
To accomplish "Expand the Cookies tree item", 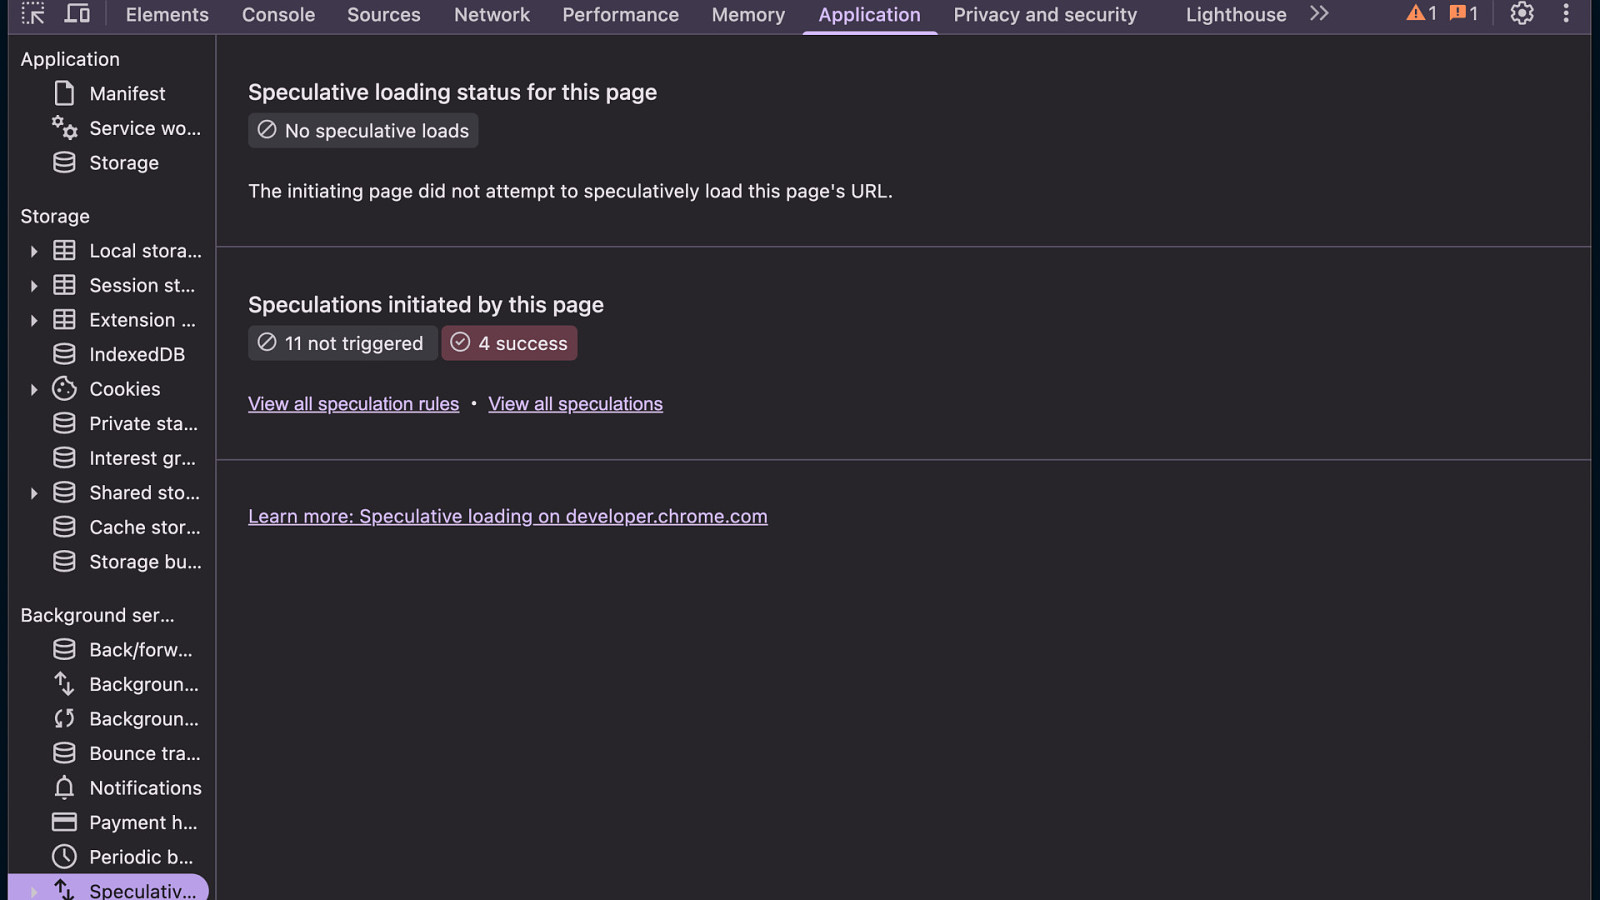I will [x=34, y=389].
